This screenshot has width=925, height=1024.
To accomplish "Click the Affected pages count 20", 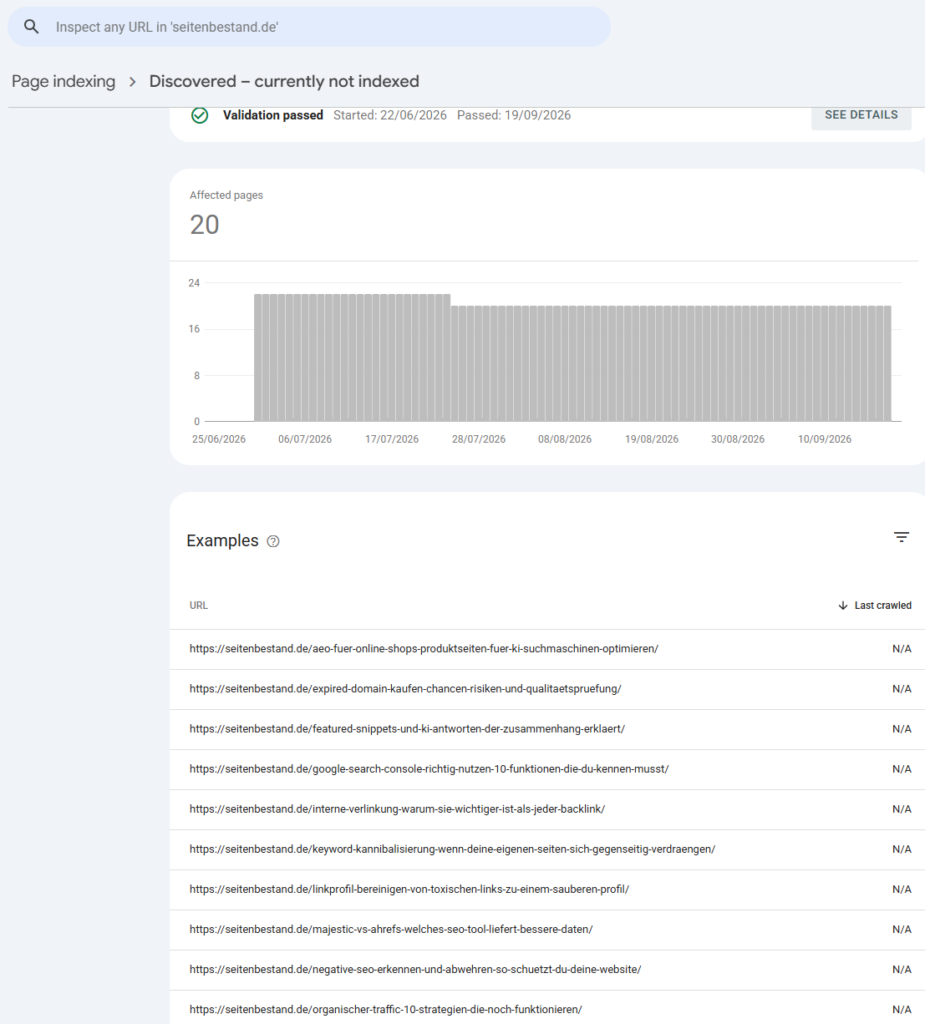I will [x=204, y=225].
